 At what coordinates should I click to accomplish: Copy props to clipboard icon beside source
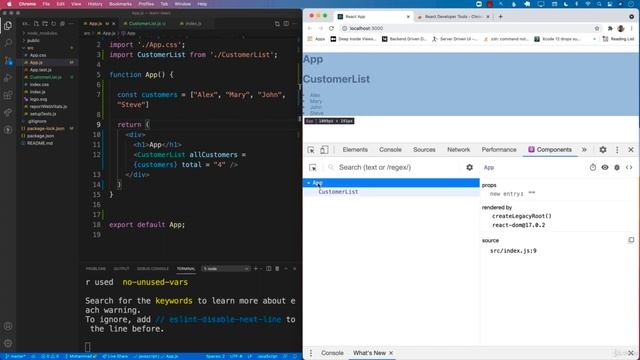(631, 240)
